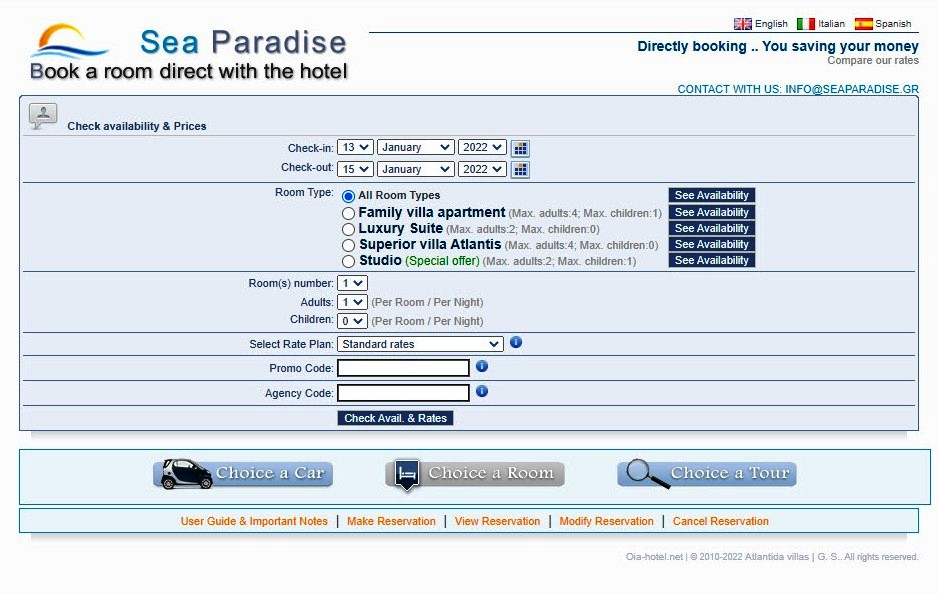Click the Choice a Car banner
Viewport: 939px width, 594px height.
[x=243, y=474]
